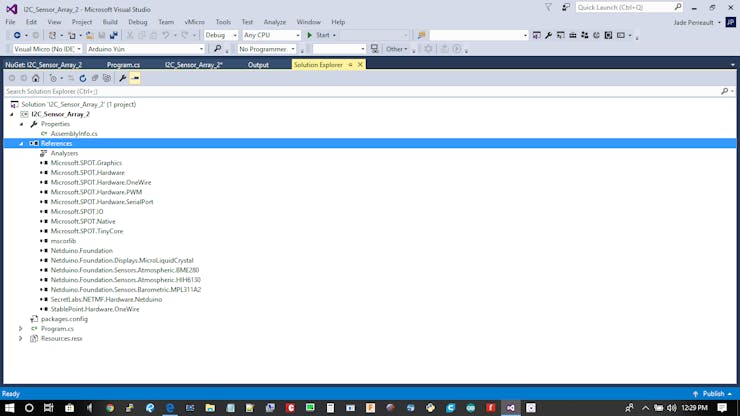Switch to the Output tab

258,65
